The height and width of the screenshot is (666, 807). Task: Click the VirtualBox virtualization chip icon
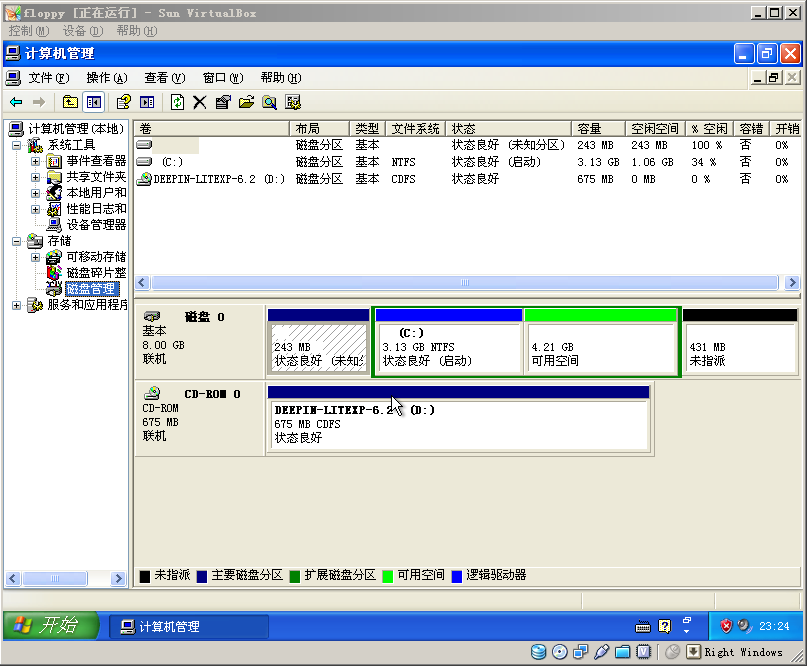[644, 652]
